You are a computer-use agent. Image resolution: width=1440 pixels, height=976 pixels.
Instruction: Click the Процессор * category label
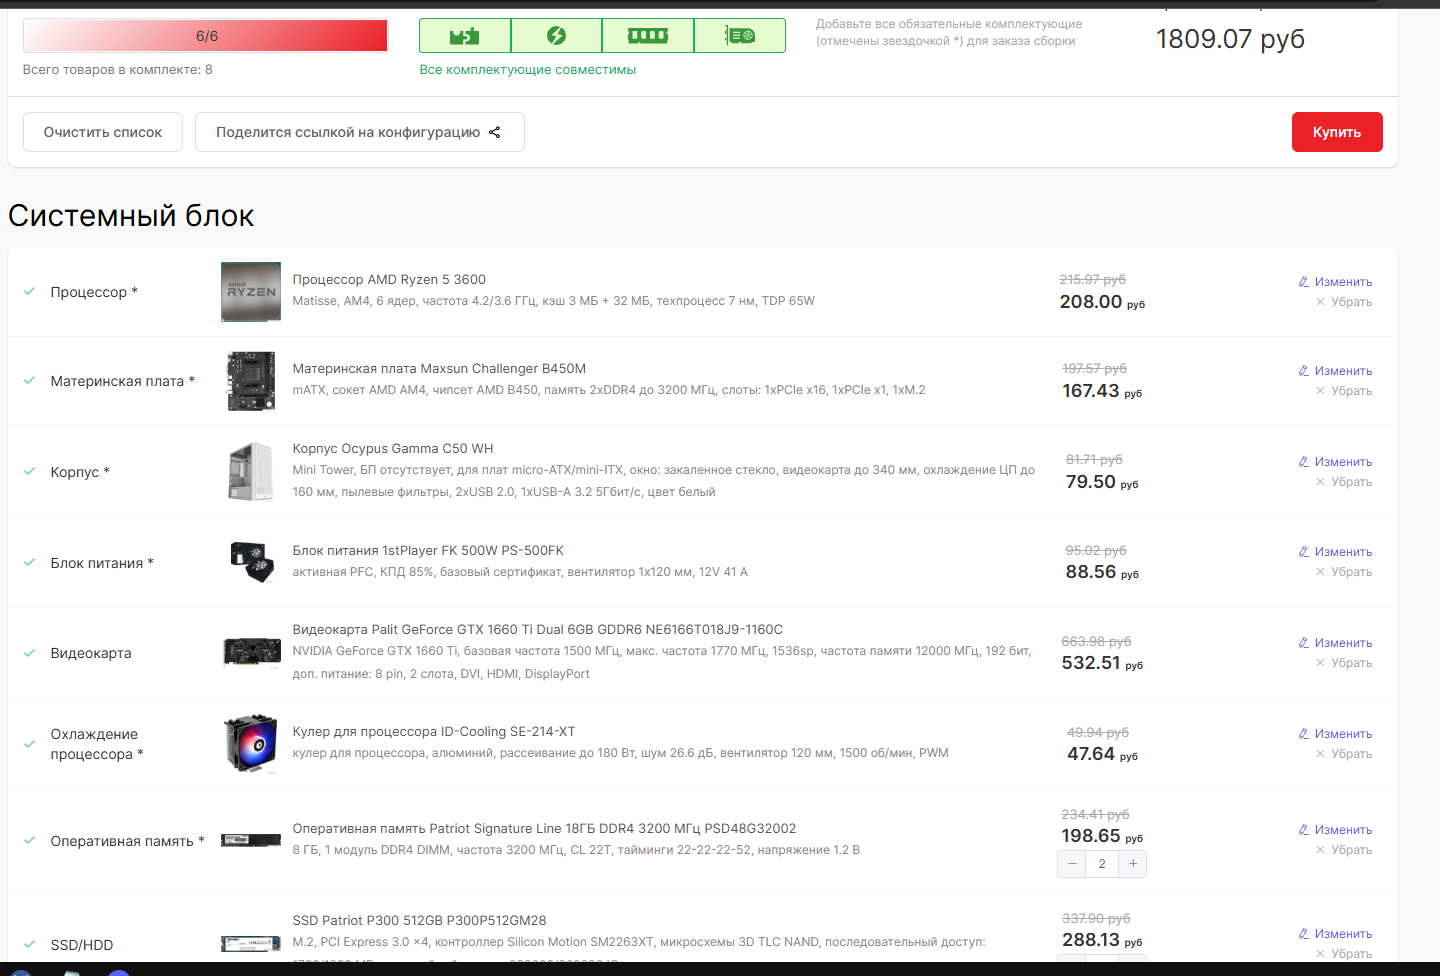pyautogui.click(x=94, y=292)
